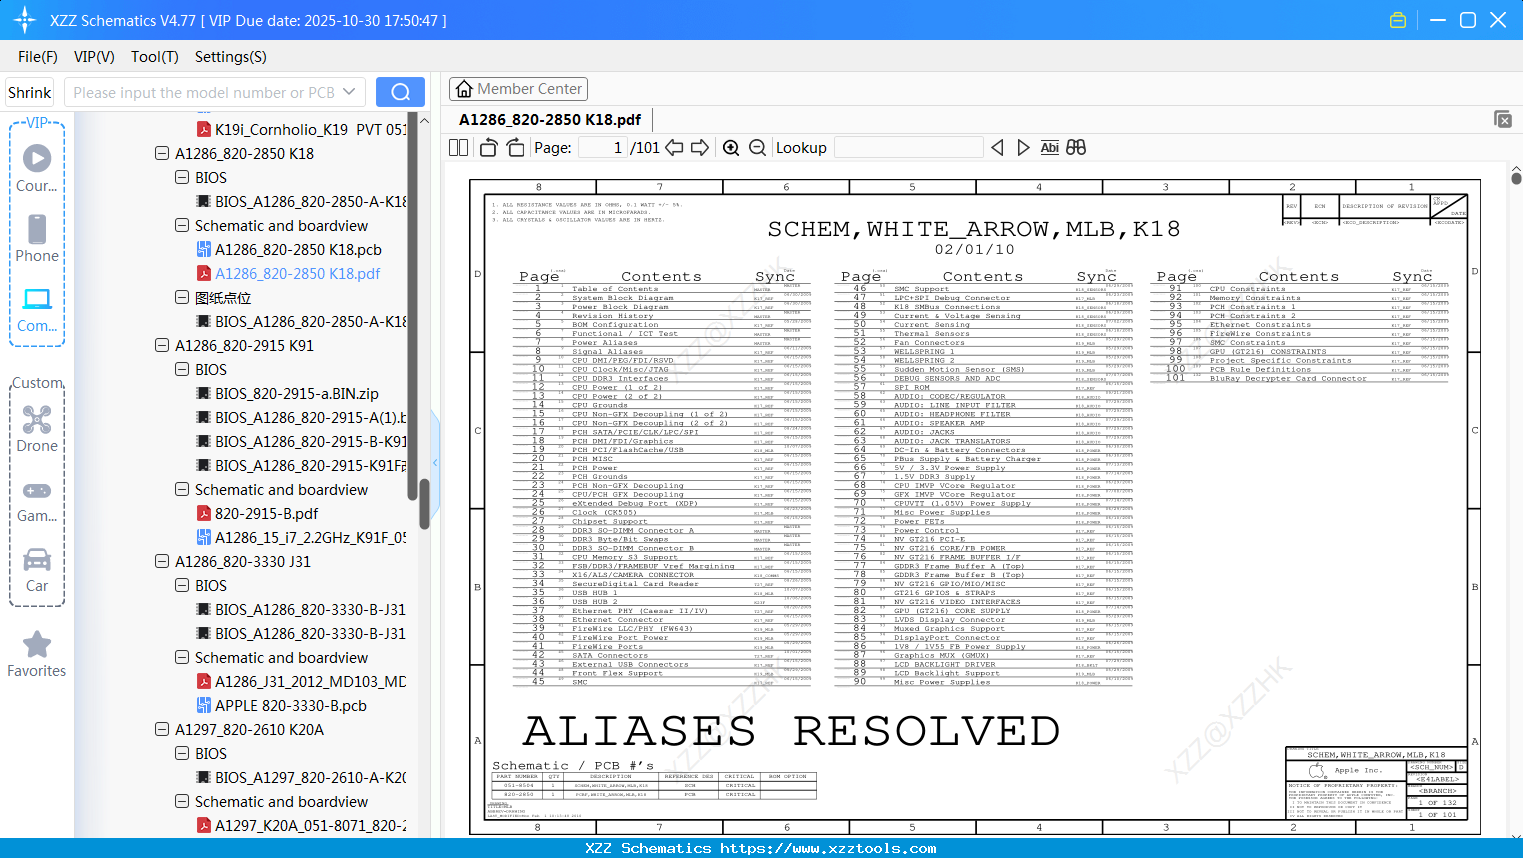Collapse the A1286_820-2850 K18 folder
Screen dimensions: 1523x858
(162, 154)
